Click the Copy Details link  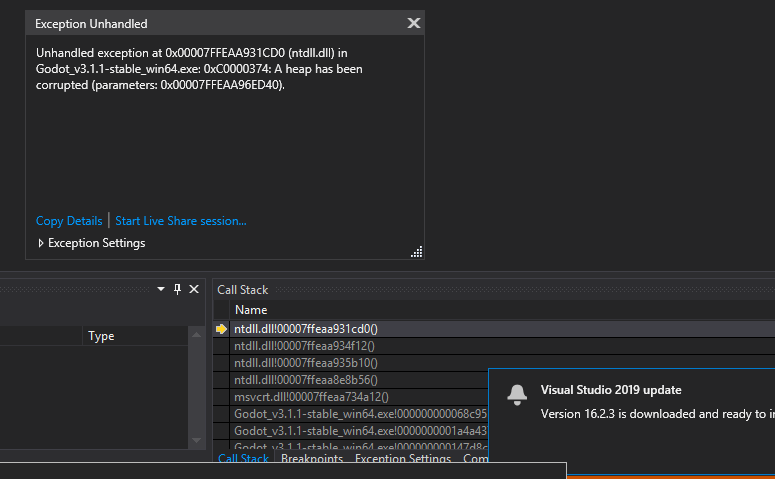coord(69,221)
